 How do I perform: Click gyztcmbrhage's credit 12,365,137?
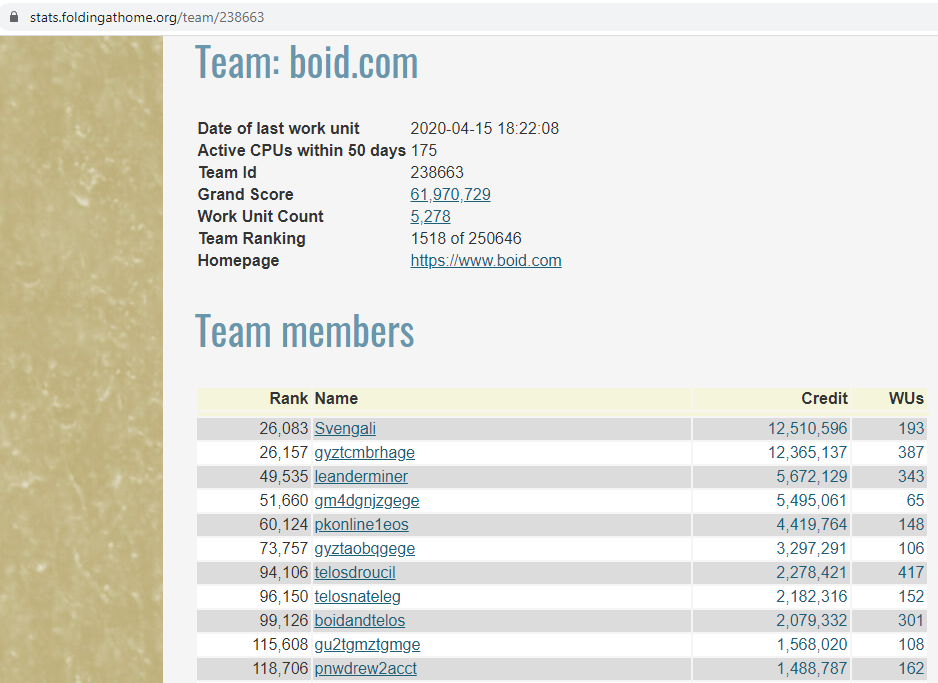point(808,453)
